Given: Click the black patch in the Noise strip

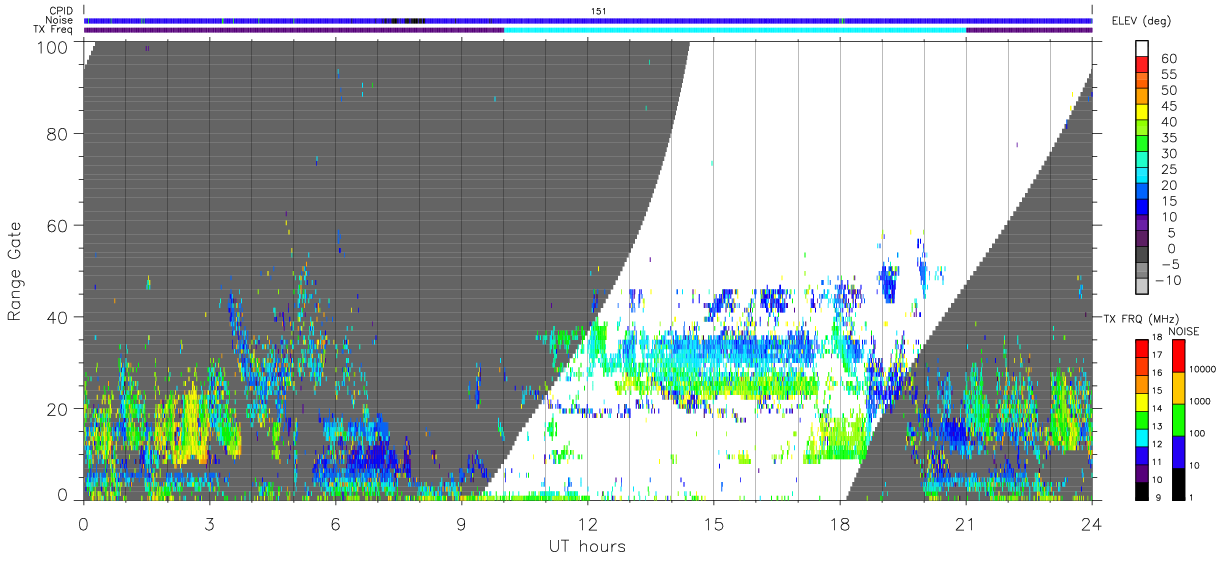Looking at the screenshot, I should pyautogui.click(x=404, y=20).
